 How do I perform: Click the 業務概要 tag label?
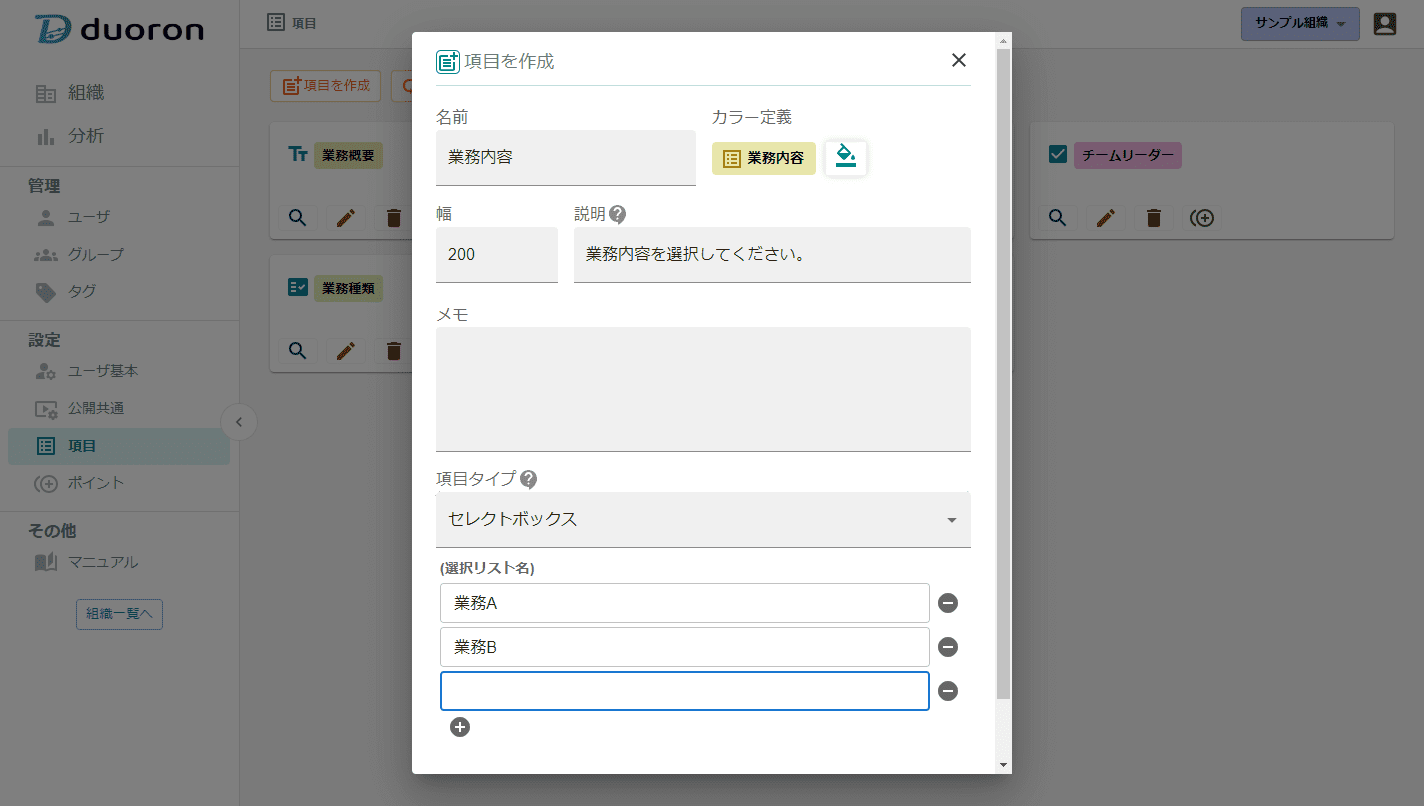[348, 155]
